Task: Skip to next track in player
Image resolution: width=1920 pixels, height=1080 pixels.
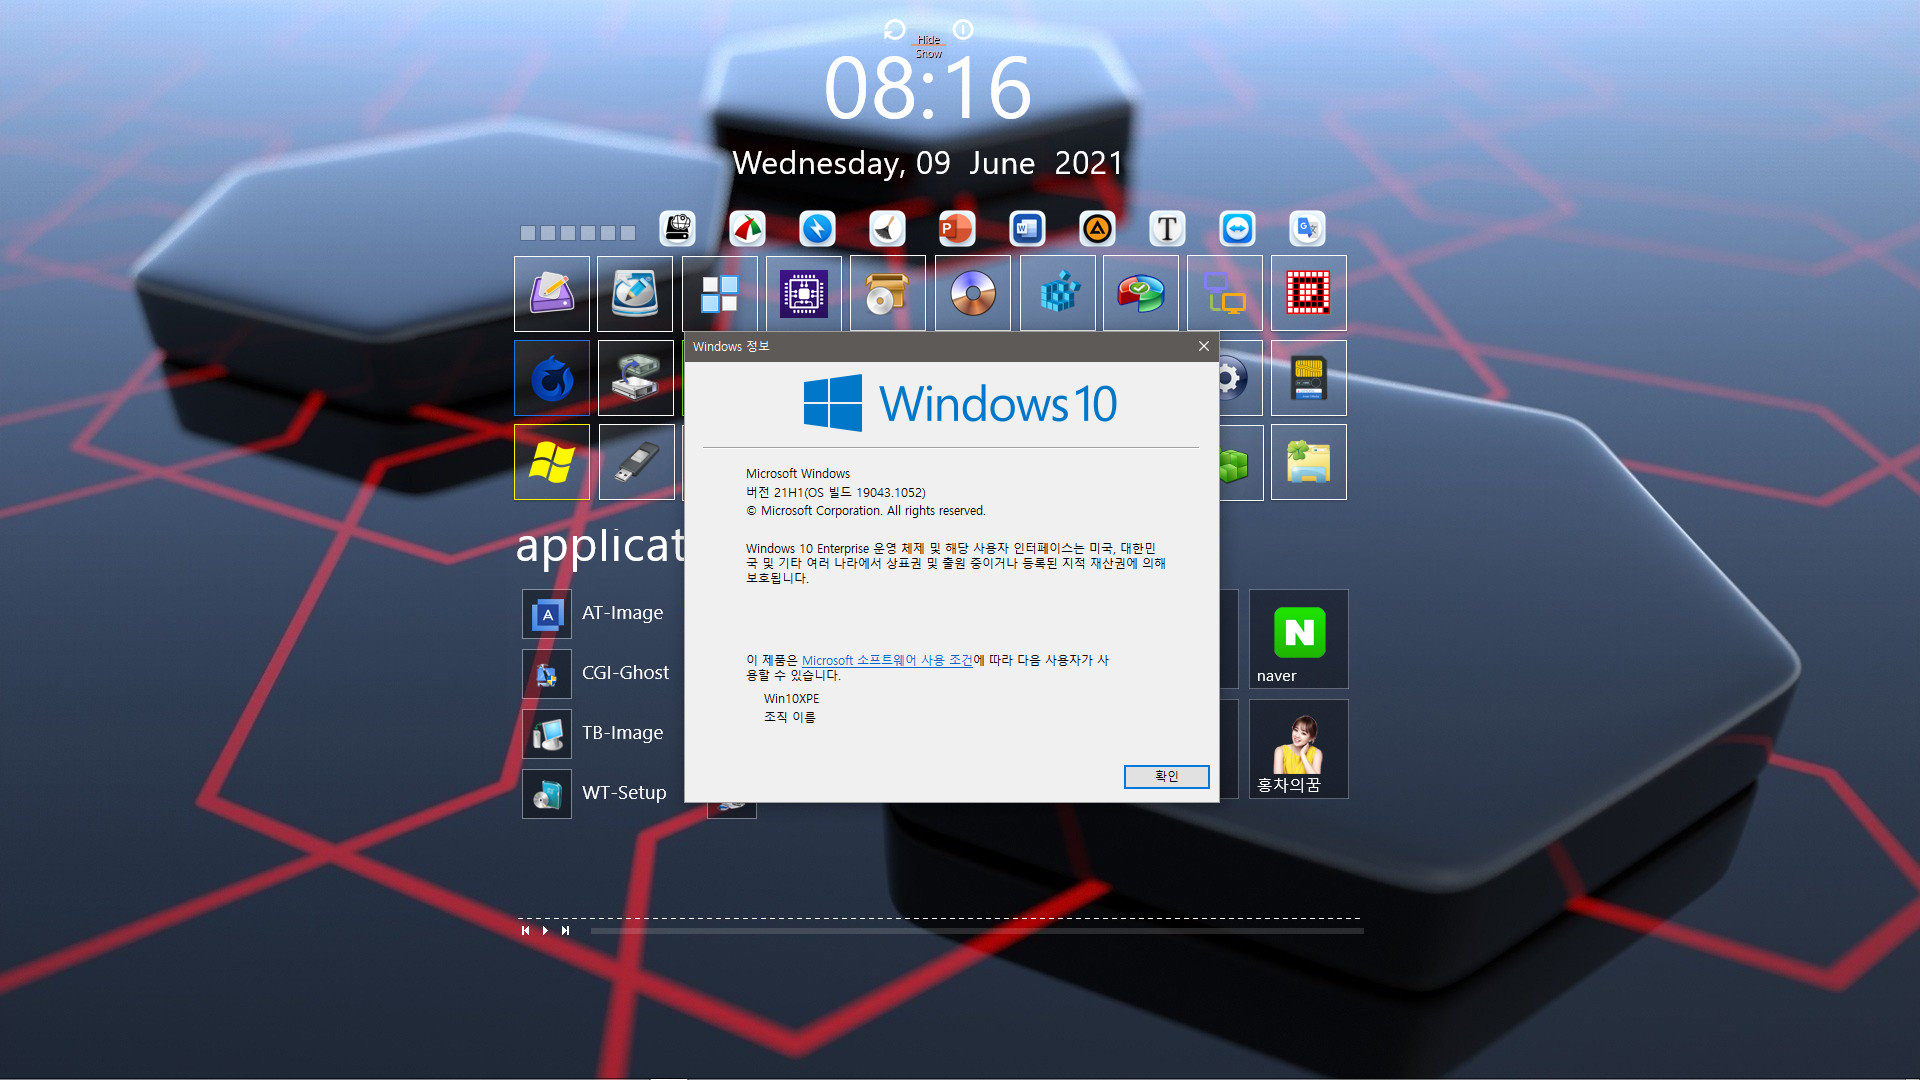Action: click(x=565, y=931)
